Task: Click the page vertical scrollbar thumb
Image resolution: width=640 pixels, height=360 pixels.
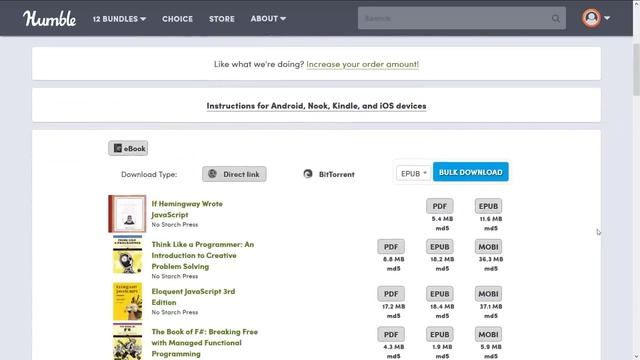Action: click(x=636, y=70)
